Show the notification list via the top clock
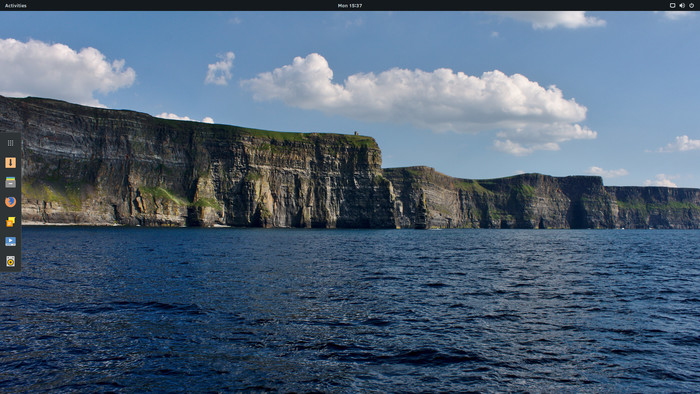The height and width of the screenshot is (394, 700). point(350,5)
